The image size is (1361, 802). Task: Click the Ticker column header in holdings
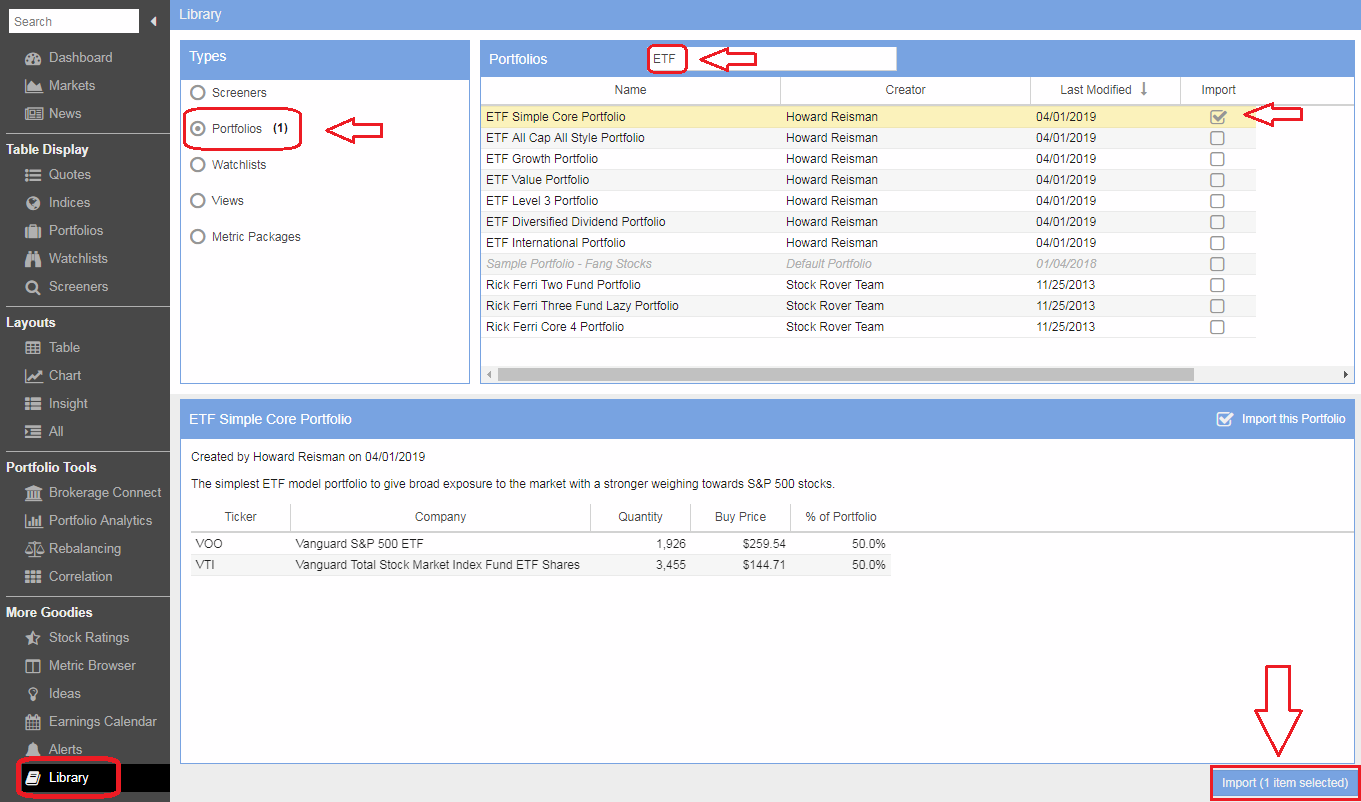click(x=240, y=517)
